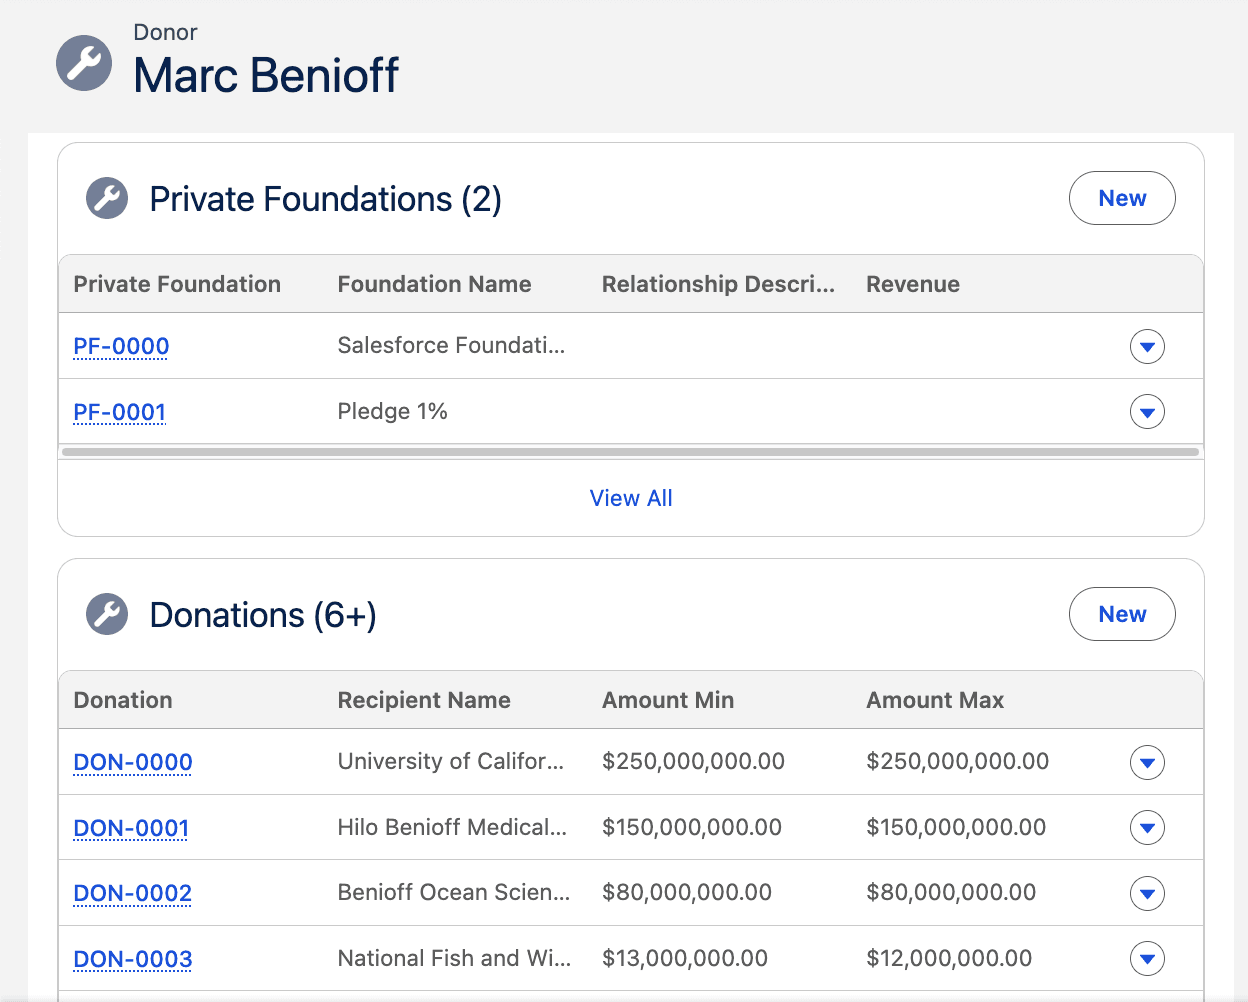Open row actions for DON-0000
This screenshot has width=1248, height=1002.
coord(1147,762)
